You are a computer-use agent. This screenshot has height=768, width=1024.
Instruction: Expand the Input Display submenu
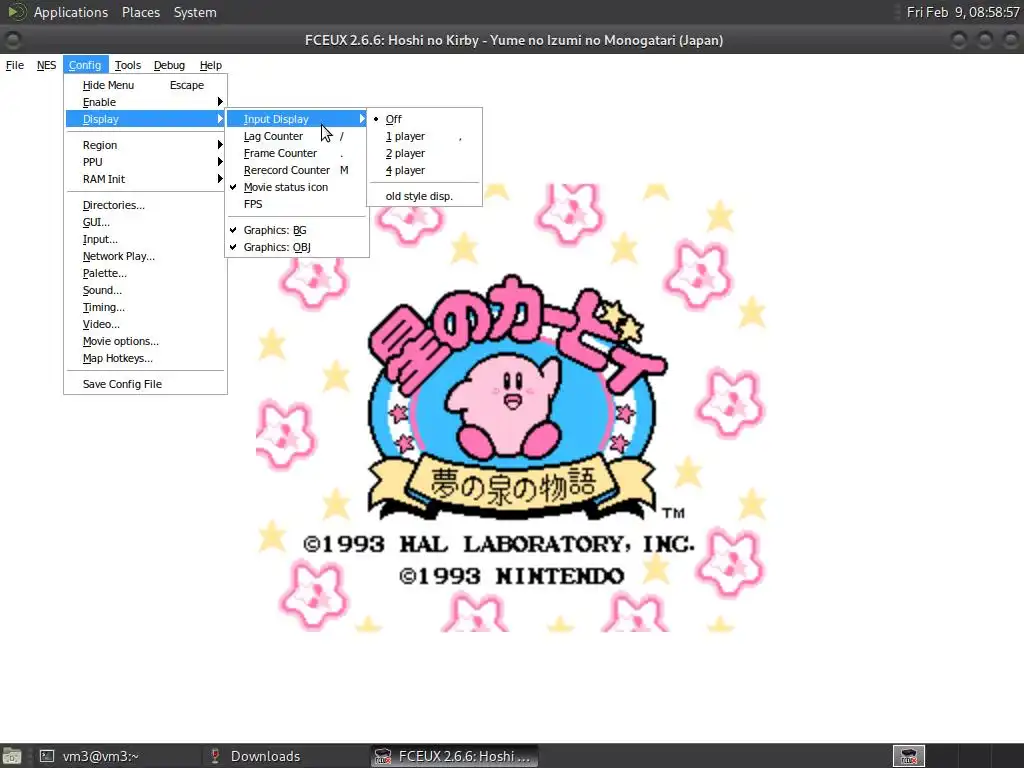(x=296, y=119)
